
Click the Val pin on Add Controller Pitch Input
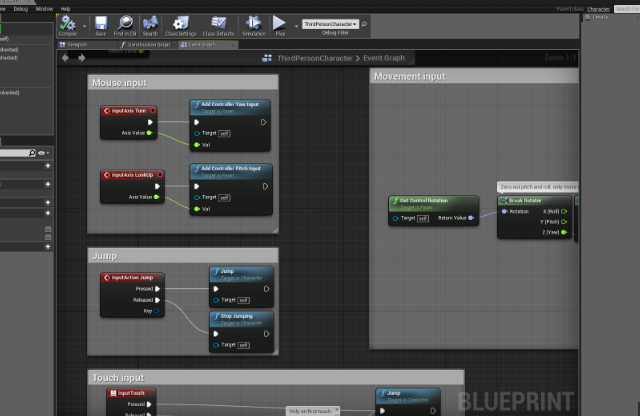point(197,209)
